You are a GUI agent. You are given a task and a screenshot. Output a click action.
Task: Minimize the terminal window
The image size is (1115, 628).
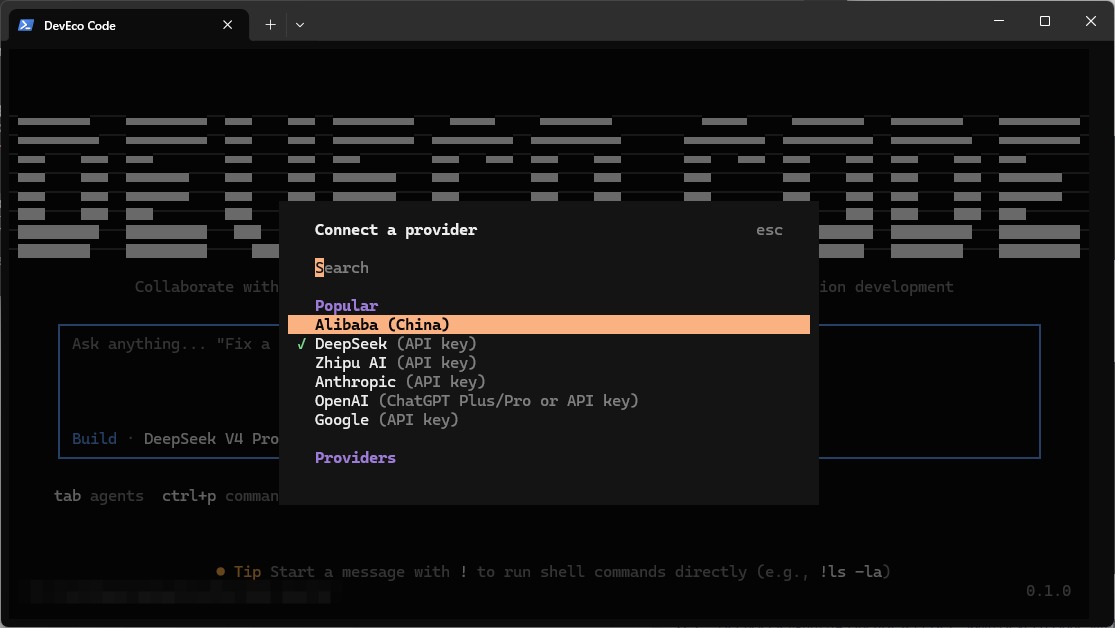[999, 21]
